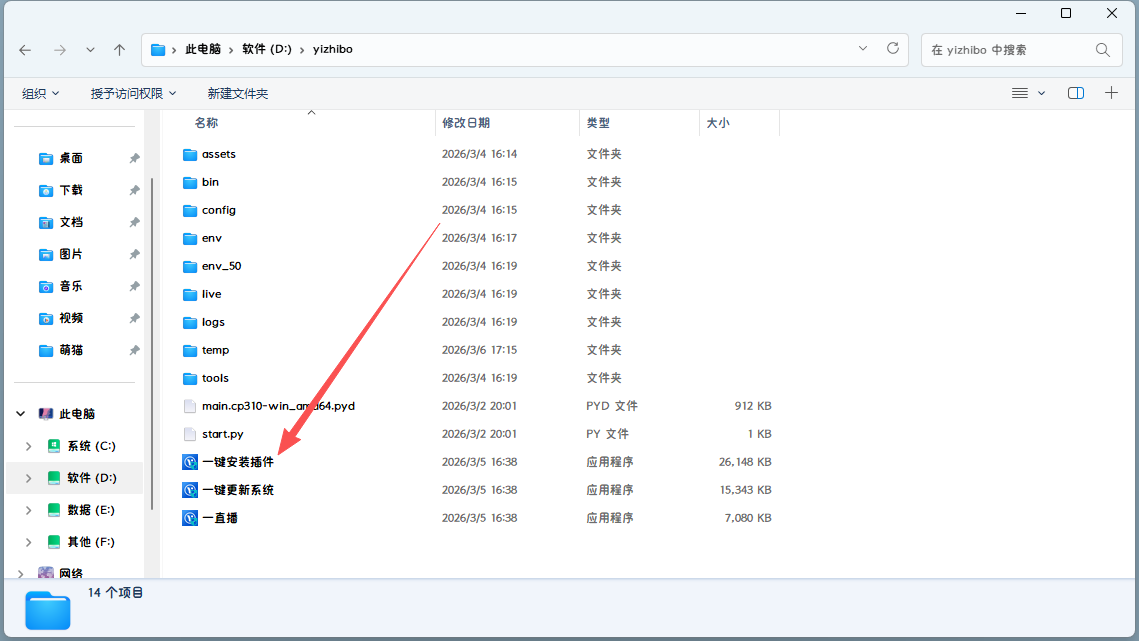
Task: Click the search magnifier icon
Action: point(1102,50)
